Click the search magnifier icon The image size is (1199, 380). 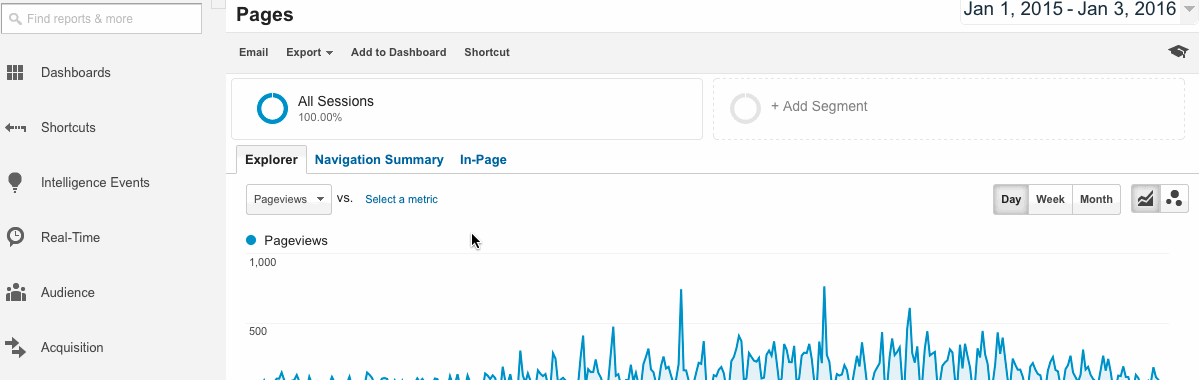pos(15,18)
